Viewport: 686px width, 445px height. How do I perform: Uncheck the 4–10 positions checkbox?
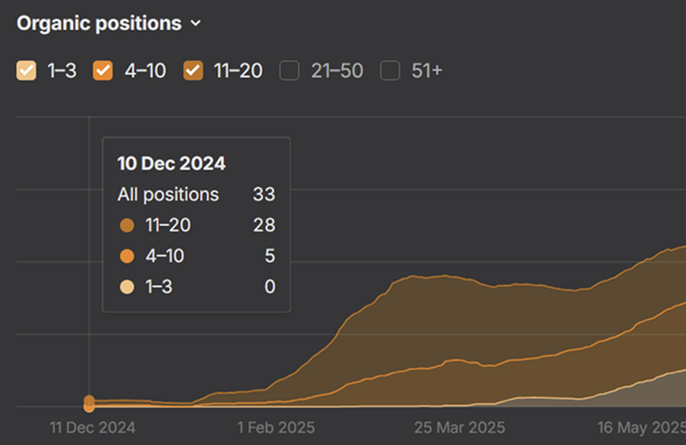[103, 70]
